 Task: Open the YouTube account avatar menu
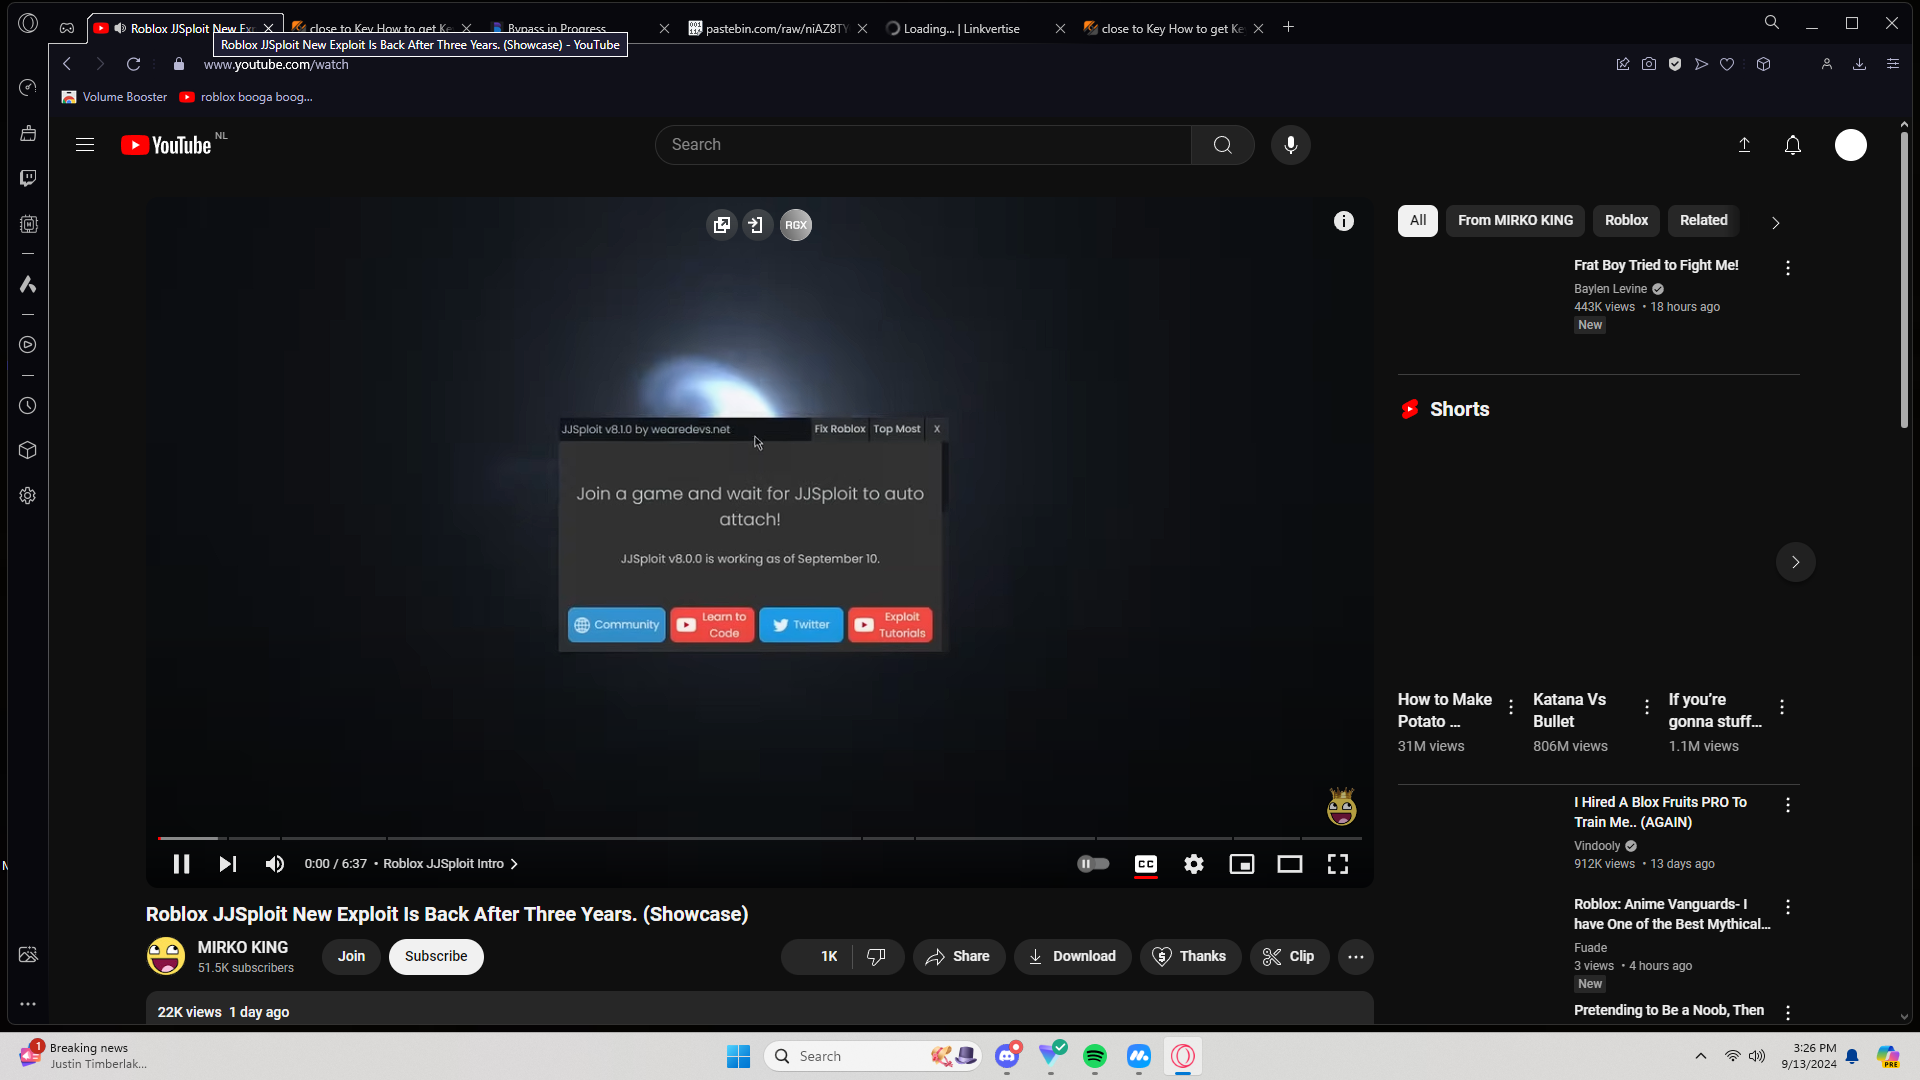pyautogui.click(x=1851, y=145)
